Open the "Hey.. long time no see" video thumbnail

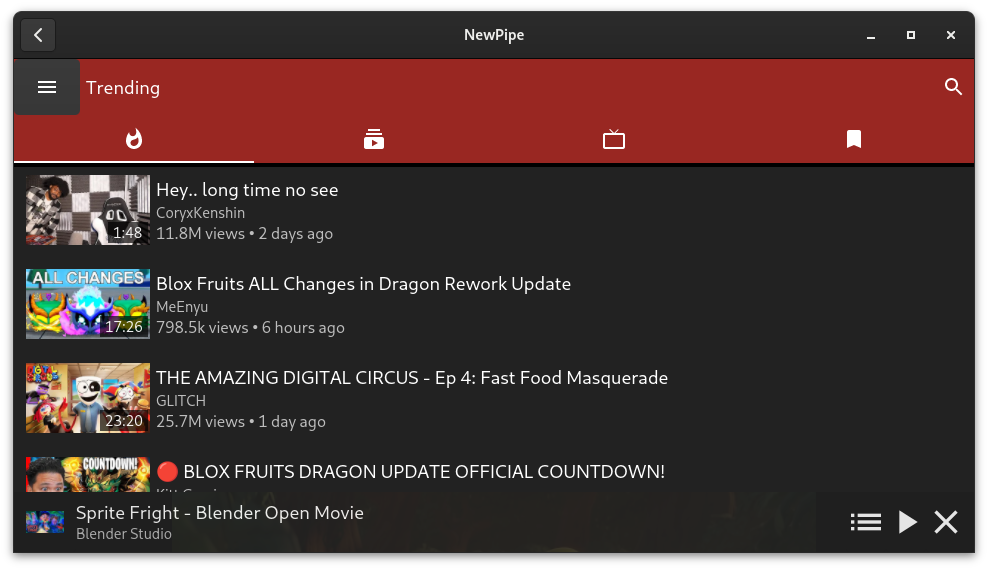tap(88, 210)
